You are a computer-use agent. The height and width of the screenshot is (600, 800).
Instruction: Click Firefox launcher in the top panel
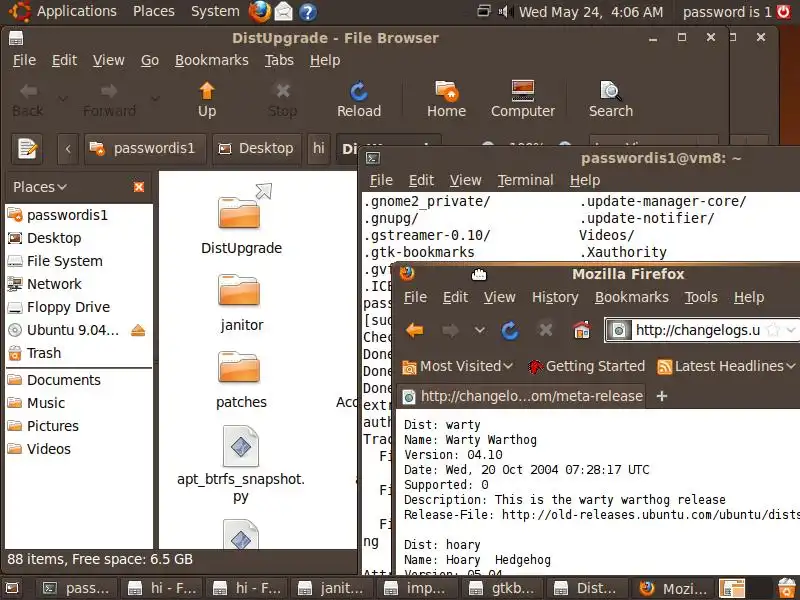[x=260, y=11]
